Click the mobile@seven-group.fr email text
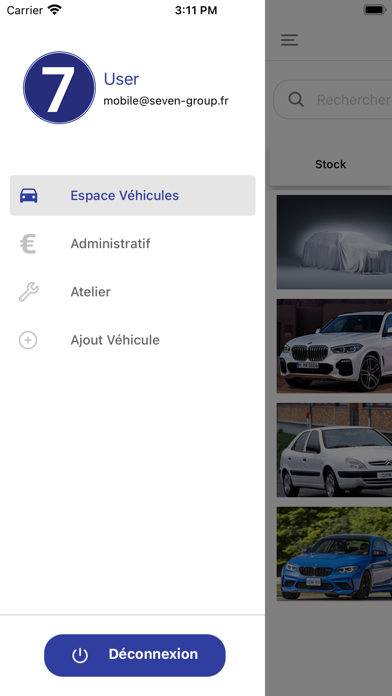The image size is (392, 696). pos(166,101)
